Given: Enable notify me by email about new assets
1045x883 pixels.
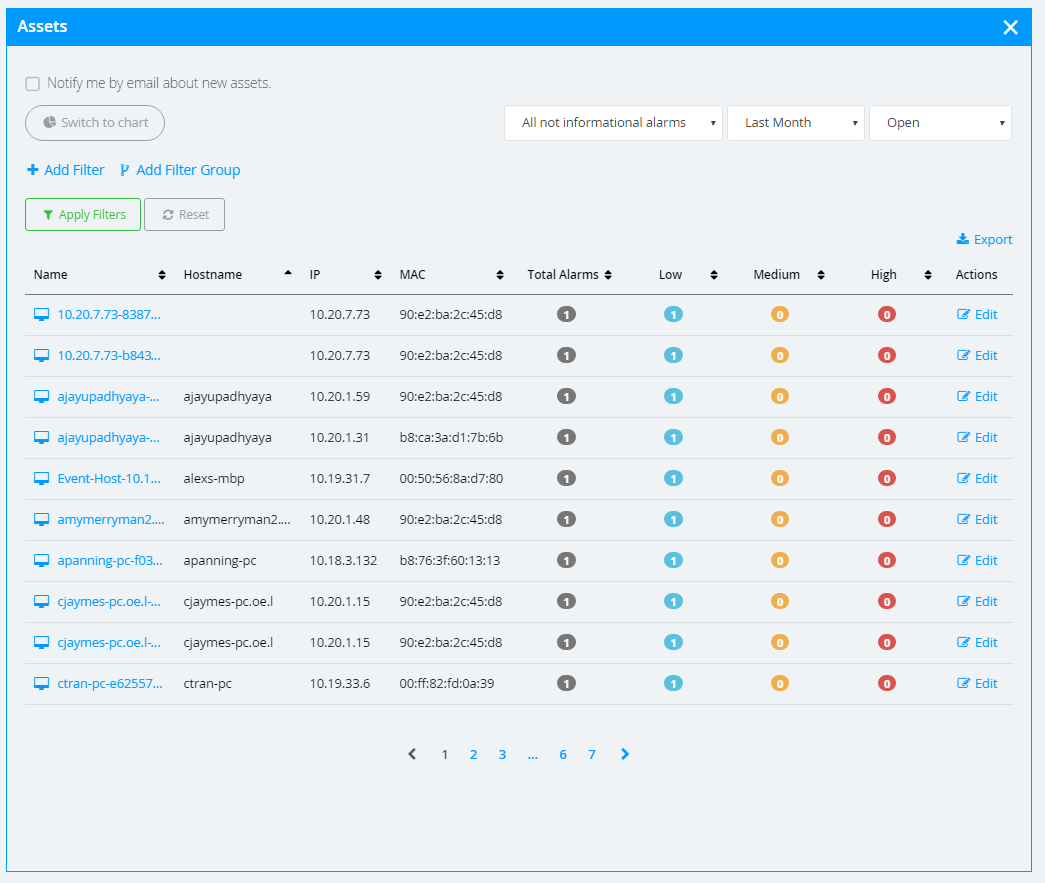Looking at the screenshot, I should 31,84.
